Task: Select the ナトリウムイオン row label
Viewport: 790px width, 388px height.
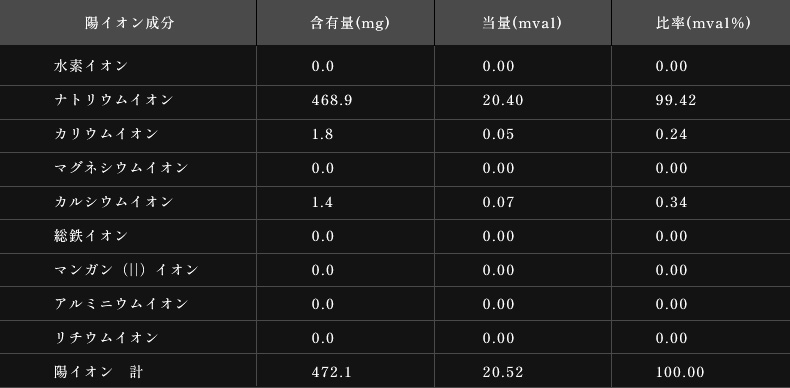Action: point(113,100)
